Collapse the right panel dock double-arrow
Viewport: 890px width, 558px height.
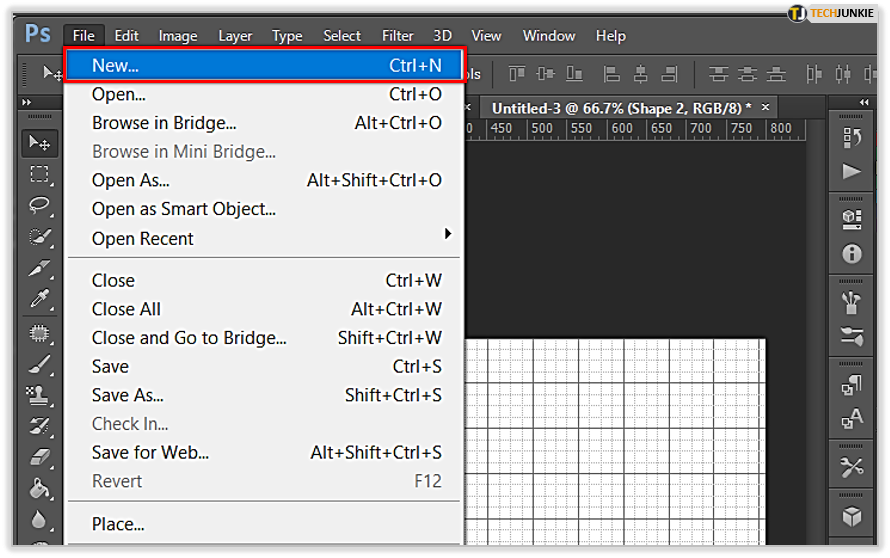click(x=864, y=102)
